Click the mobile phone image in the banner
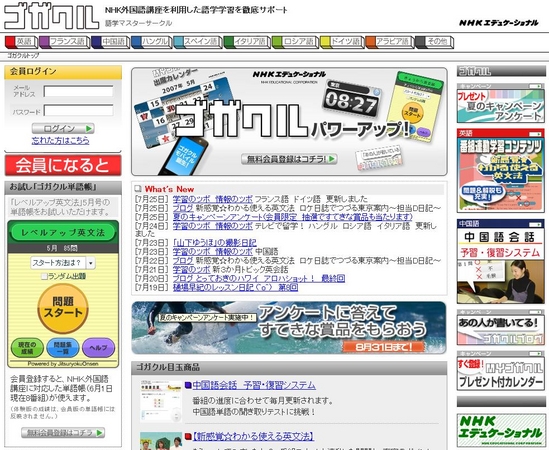The width and height of the screenshot is (549, 450). 183,156
